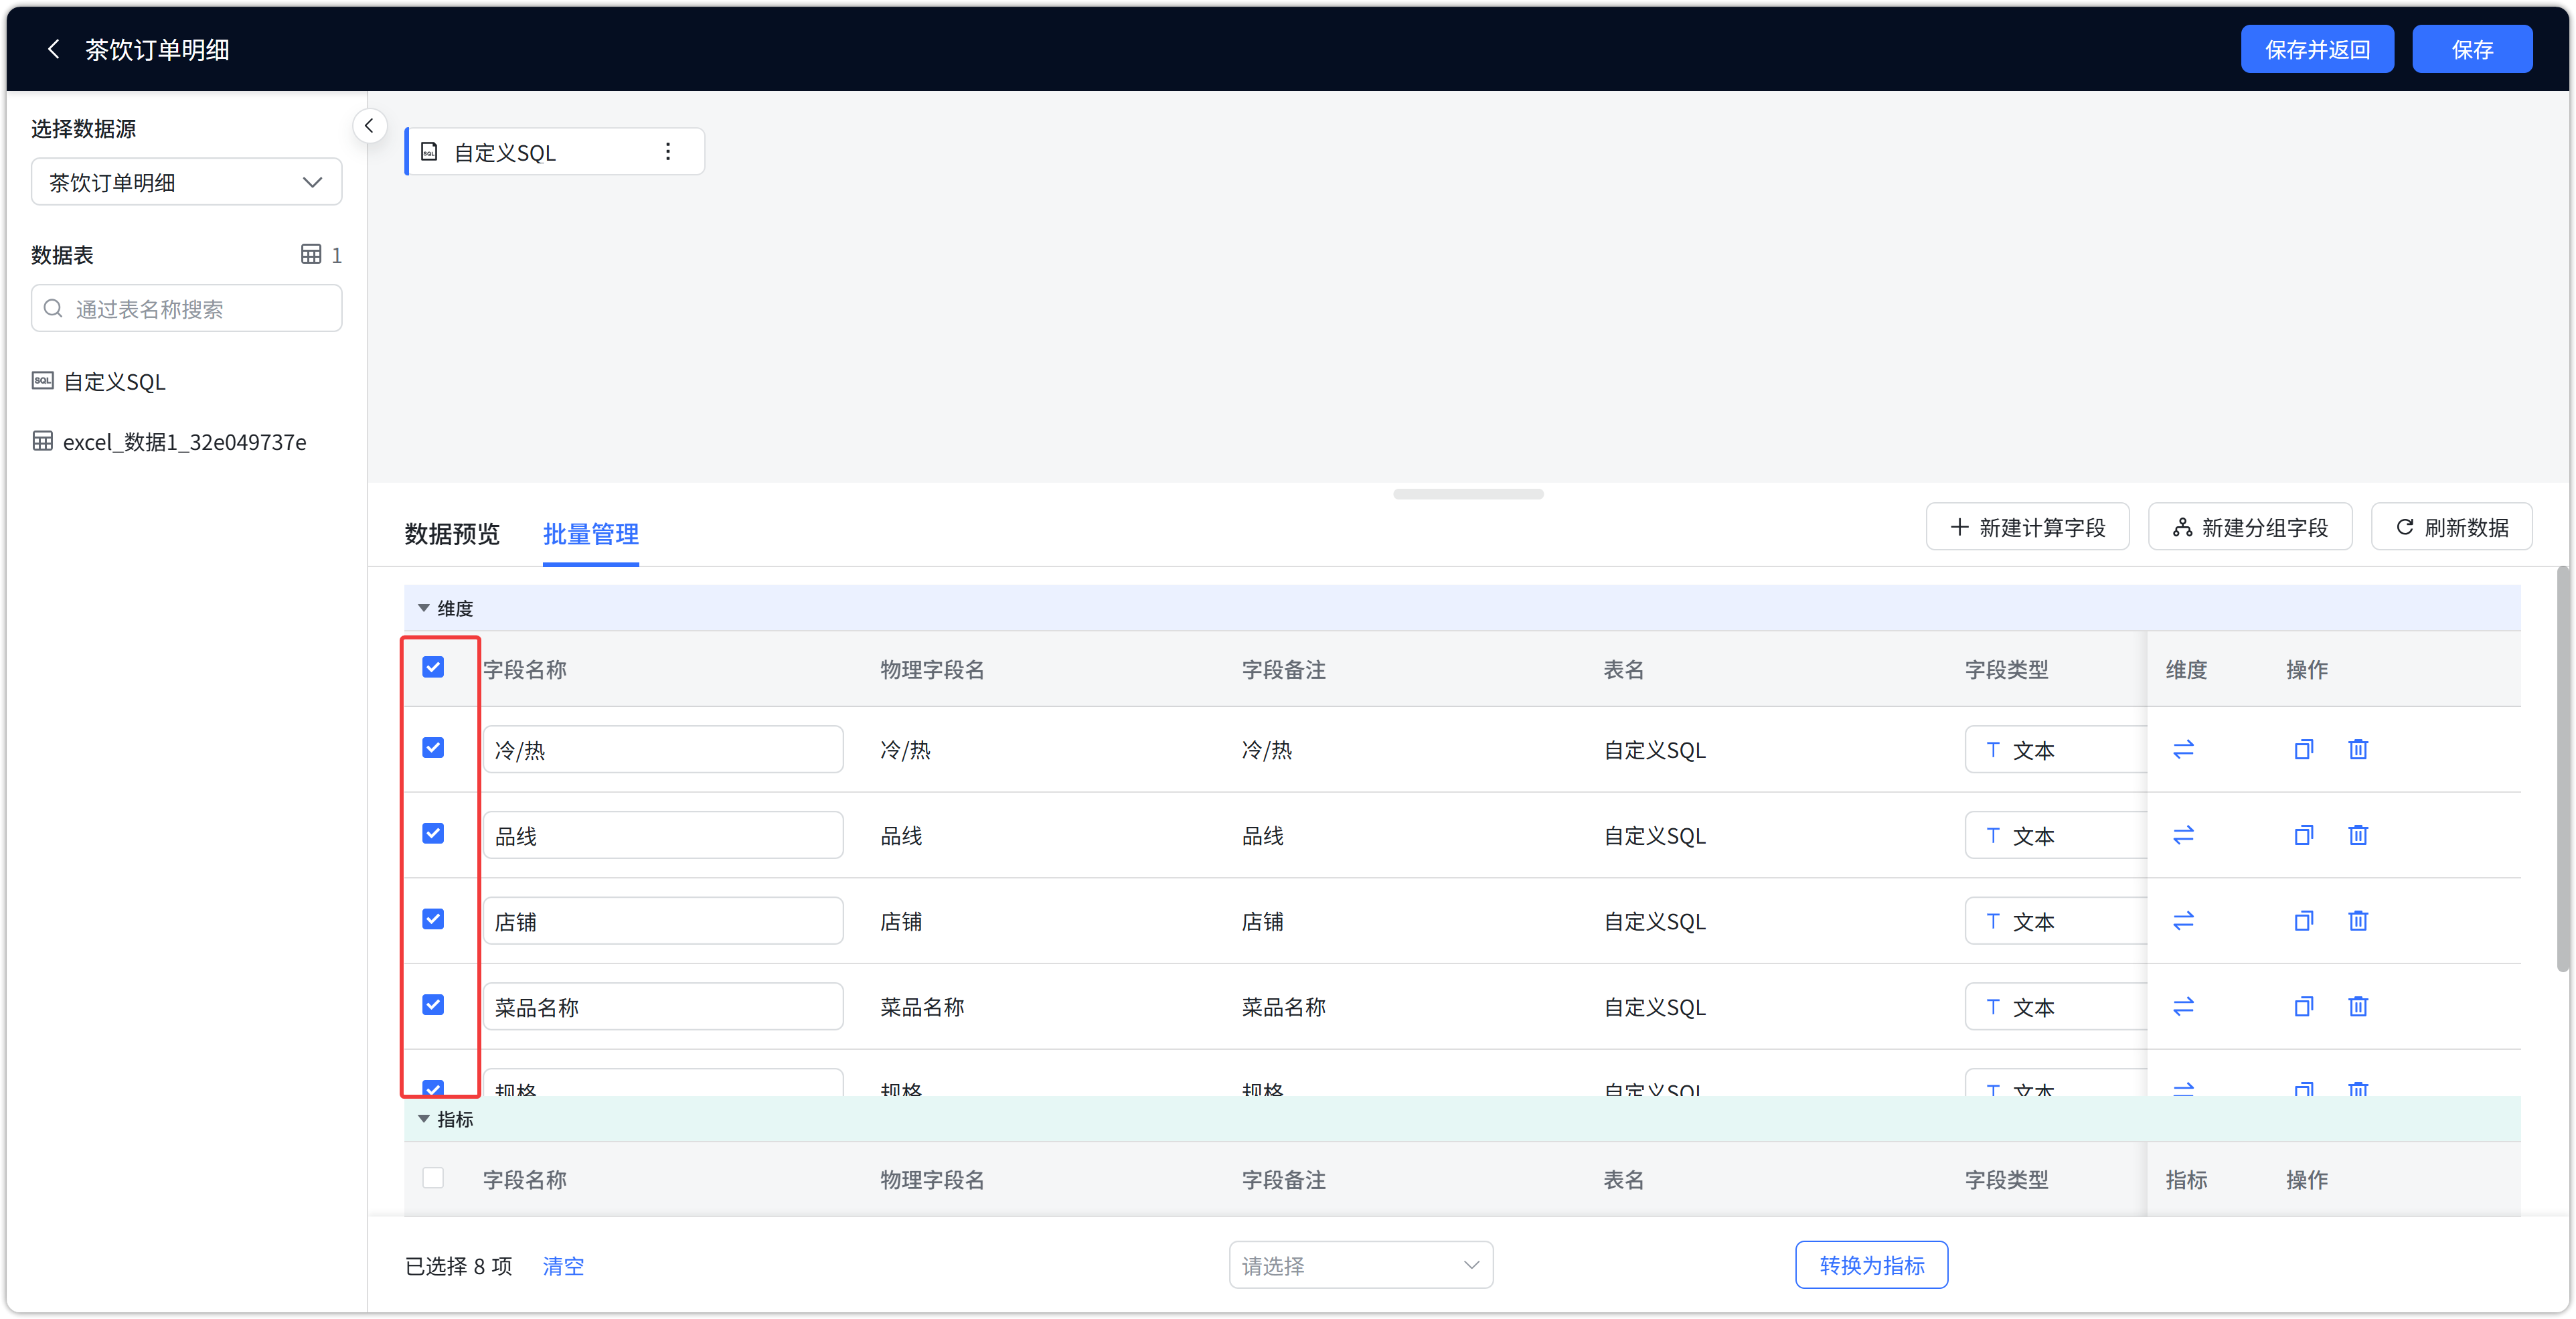Click the search icon in table search
2576x1319 pixels.
click(54, 308)
